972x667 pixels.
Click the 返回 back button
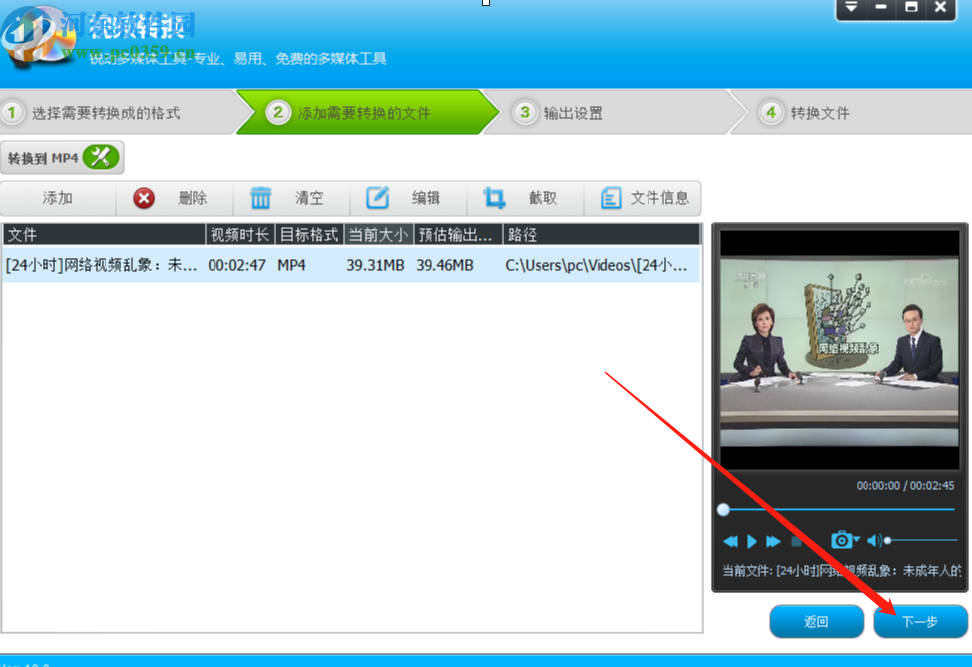tap(816, 621)
